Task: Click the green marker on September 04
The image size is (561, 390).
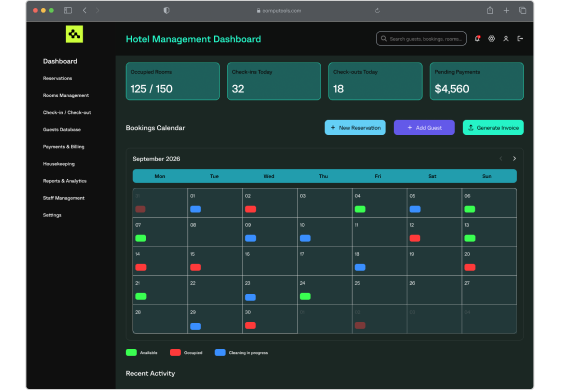Action: 360,209
